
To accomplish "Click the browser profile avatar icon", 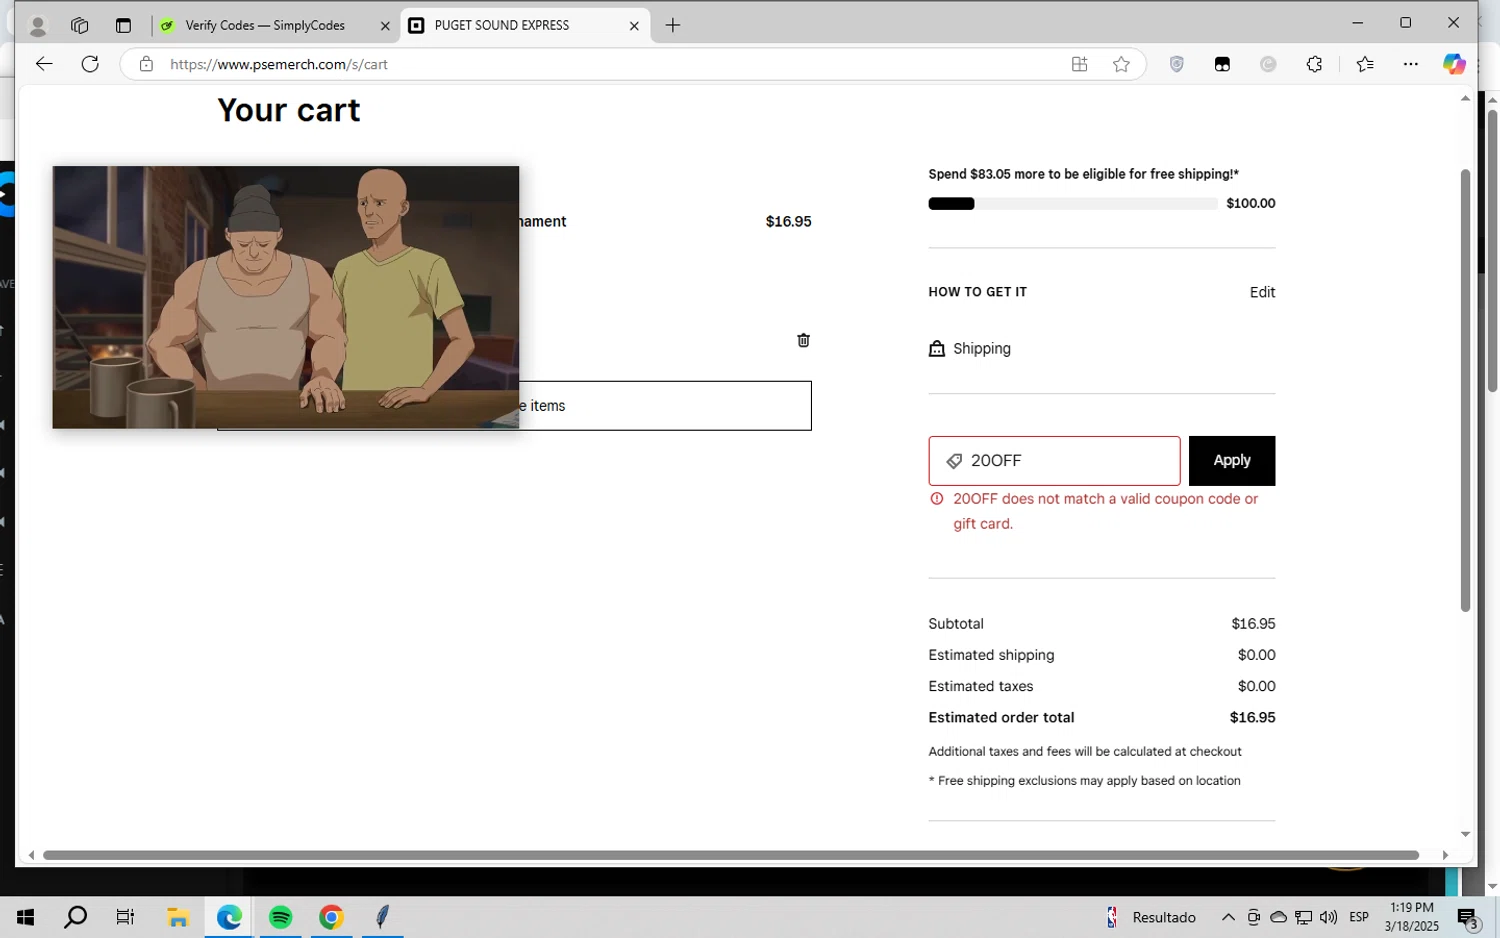I will tap(38, 26).
